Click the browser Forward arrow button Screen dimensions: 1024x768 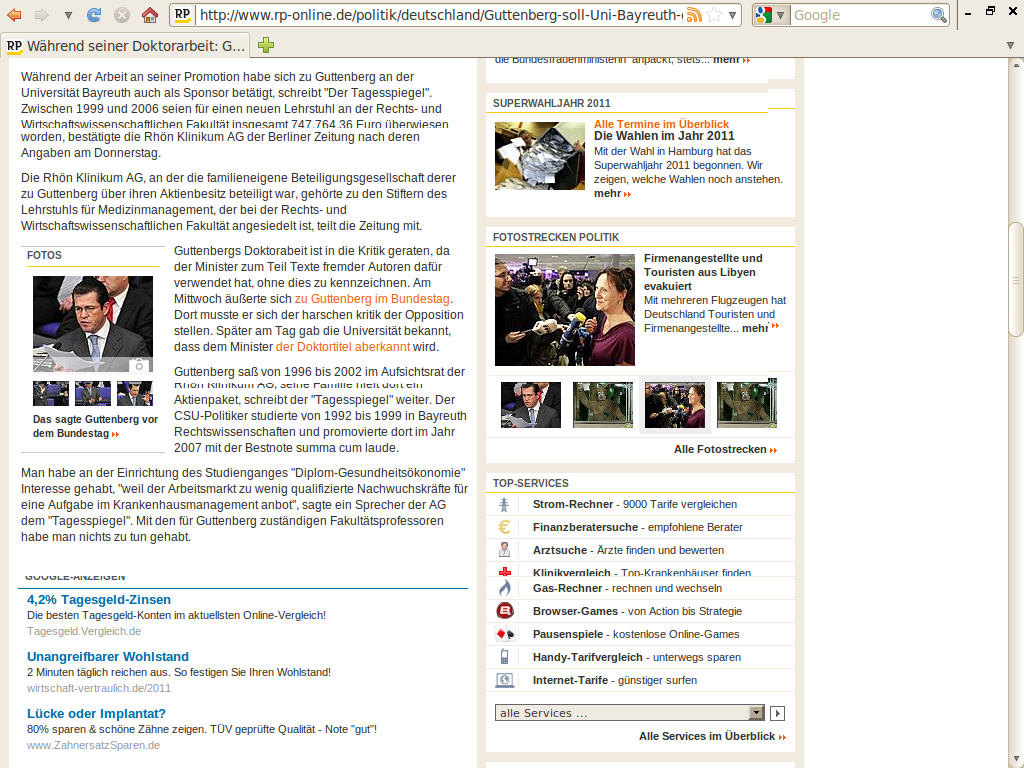tap(42, 14)
